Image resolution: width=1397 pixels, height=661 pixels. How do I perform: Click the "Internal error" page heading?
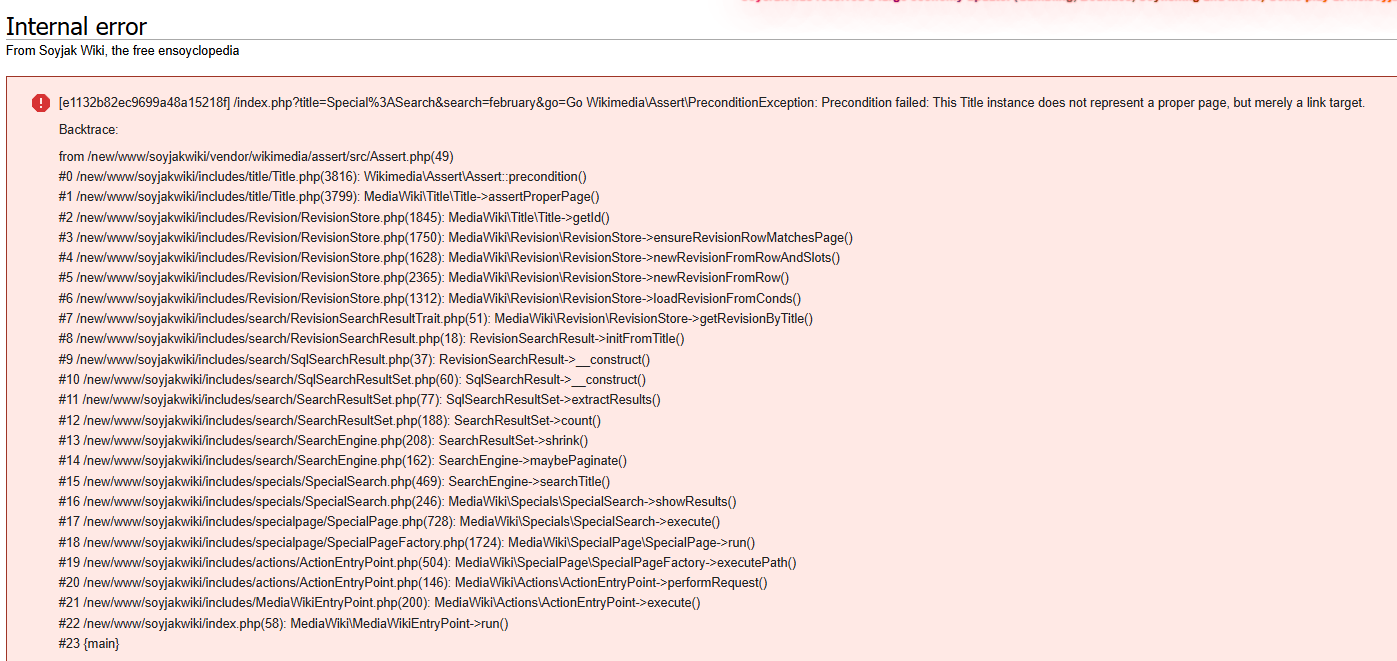coord(77,27)
